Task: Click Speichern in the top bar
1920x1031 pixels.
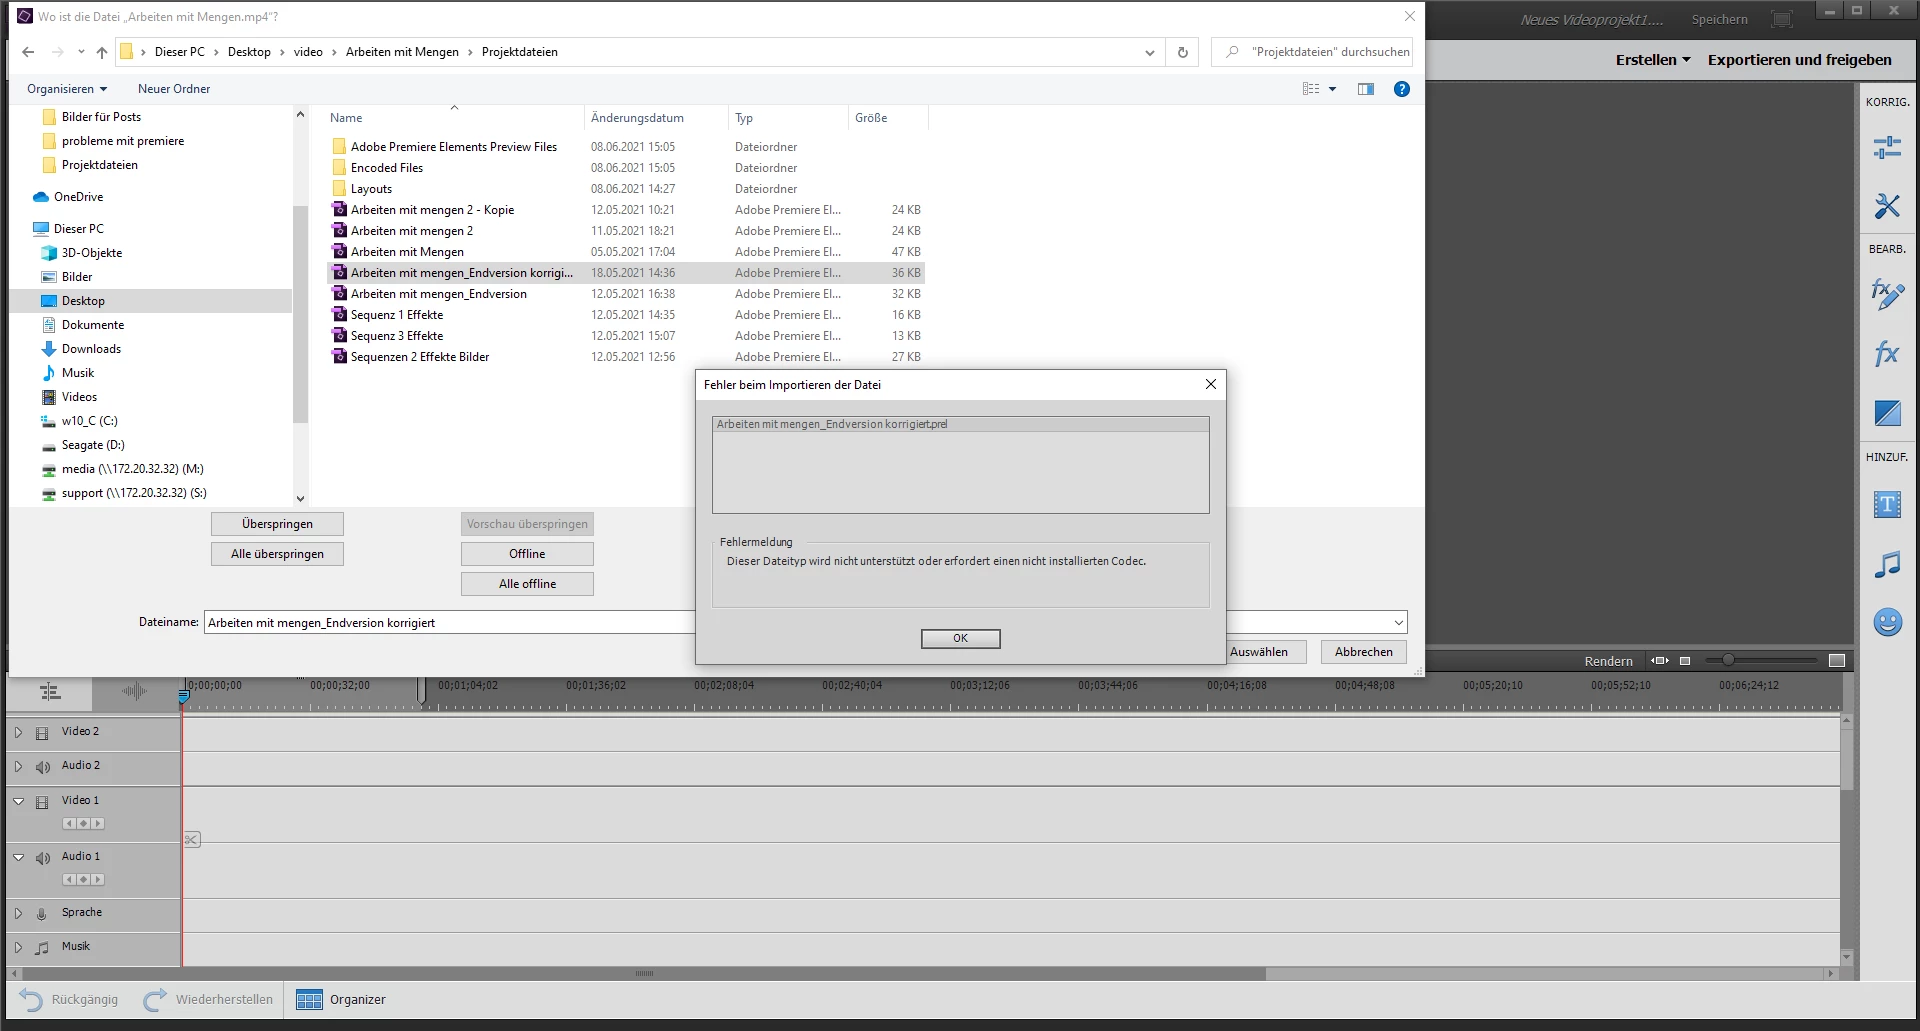Action: 1720,19
